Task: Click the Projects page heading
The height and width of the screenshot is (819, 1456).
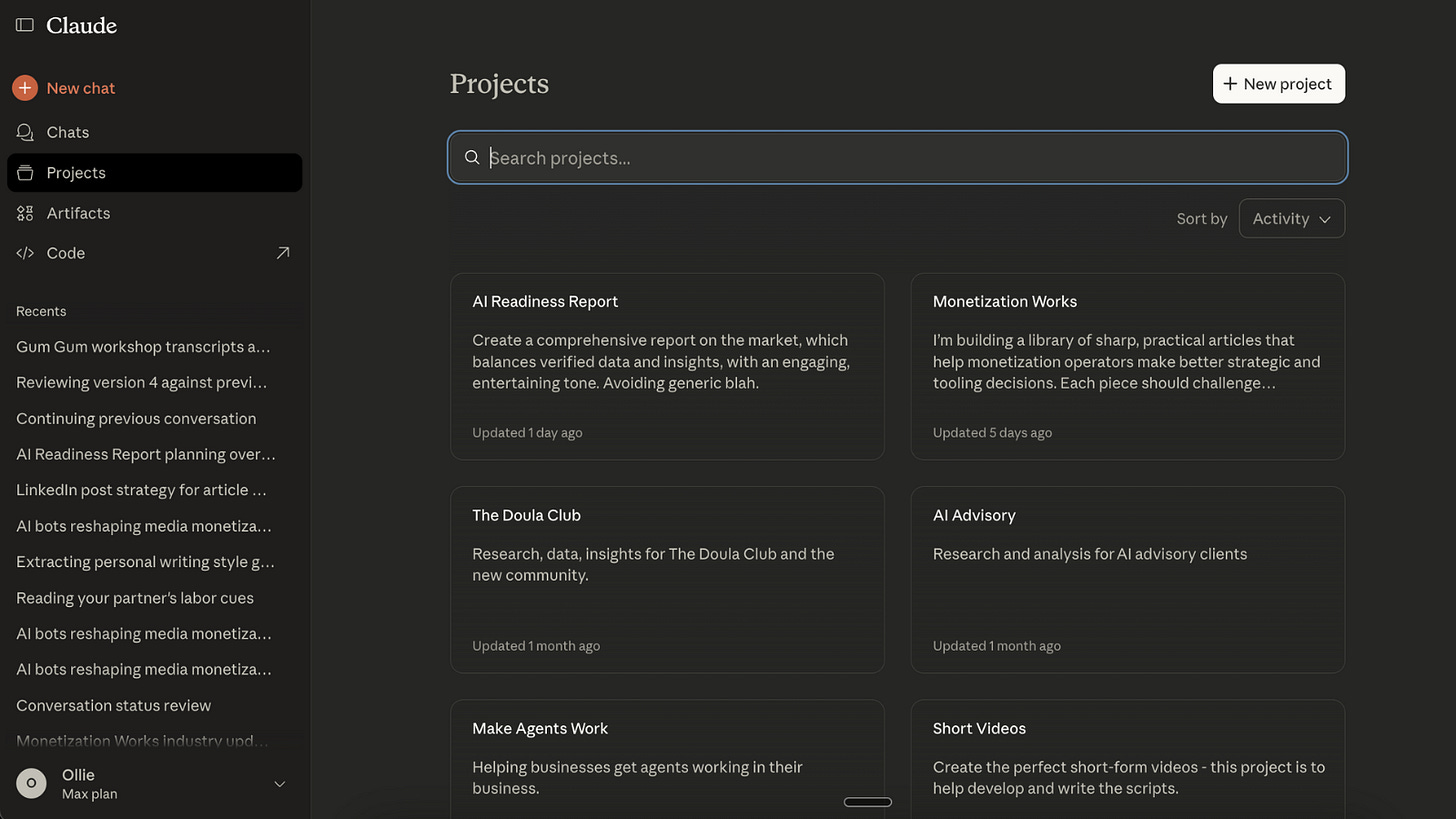Action: [499, 84]
